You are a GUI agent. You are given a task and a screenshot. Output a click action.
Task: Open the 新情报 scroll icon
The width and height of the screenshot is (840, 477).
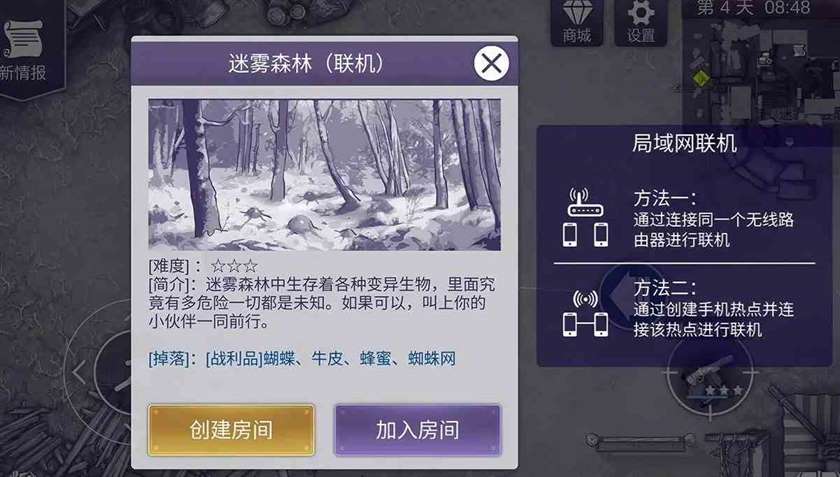[x=24, y=48]
